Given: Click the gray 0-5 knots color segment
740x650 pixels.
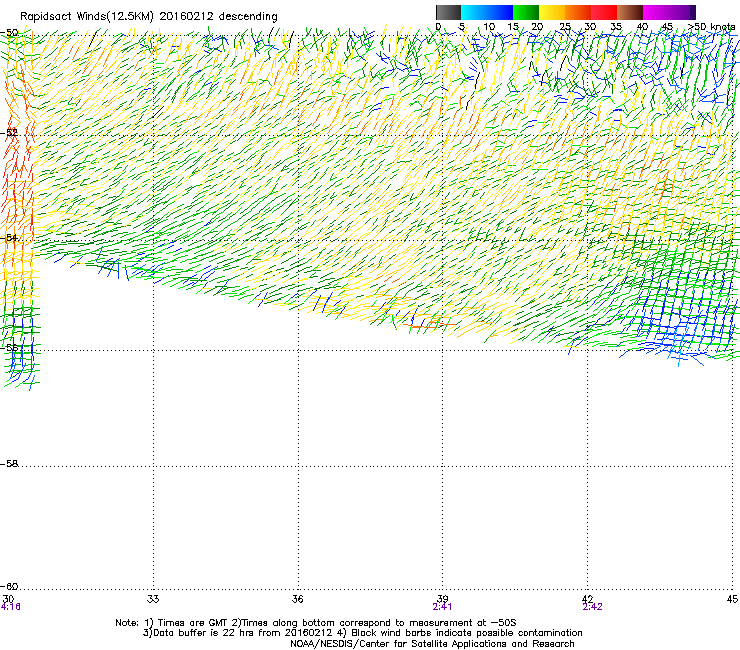Looking at the screenshot, I should coord(448,12).
